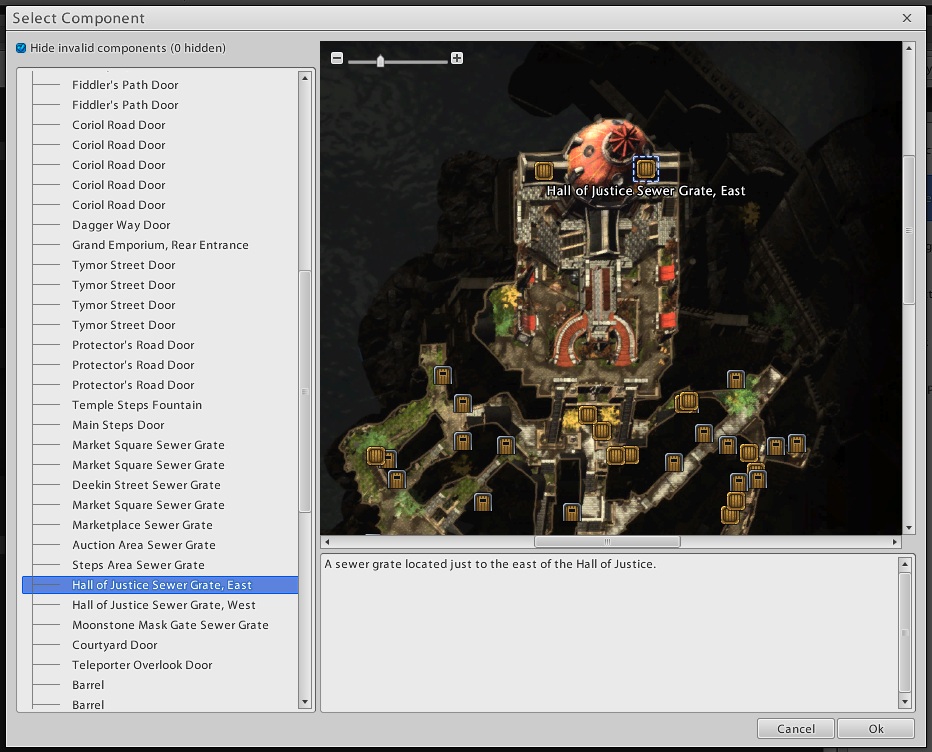Screen dimensions: 932x752
Task: Click the description text about the sewer grate
Action: click(x=490, y=564)
